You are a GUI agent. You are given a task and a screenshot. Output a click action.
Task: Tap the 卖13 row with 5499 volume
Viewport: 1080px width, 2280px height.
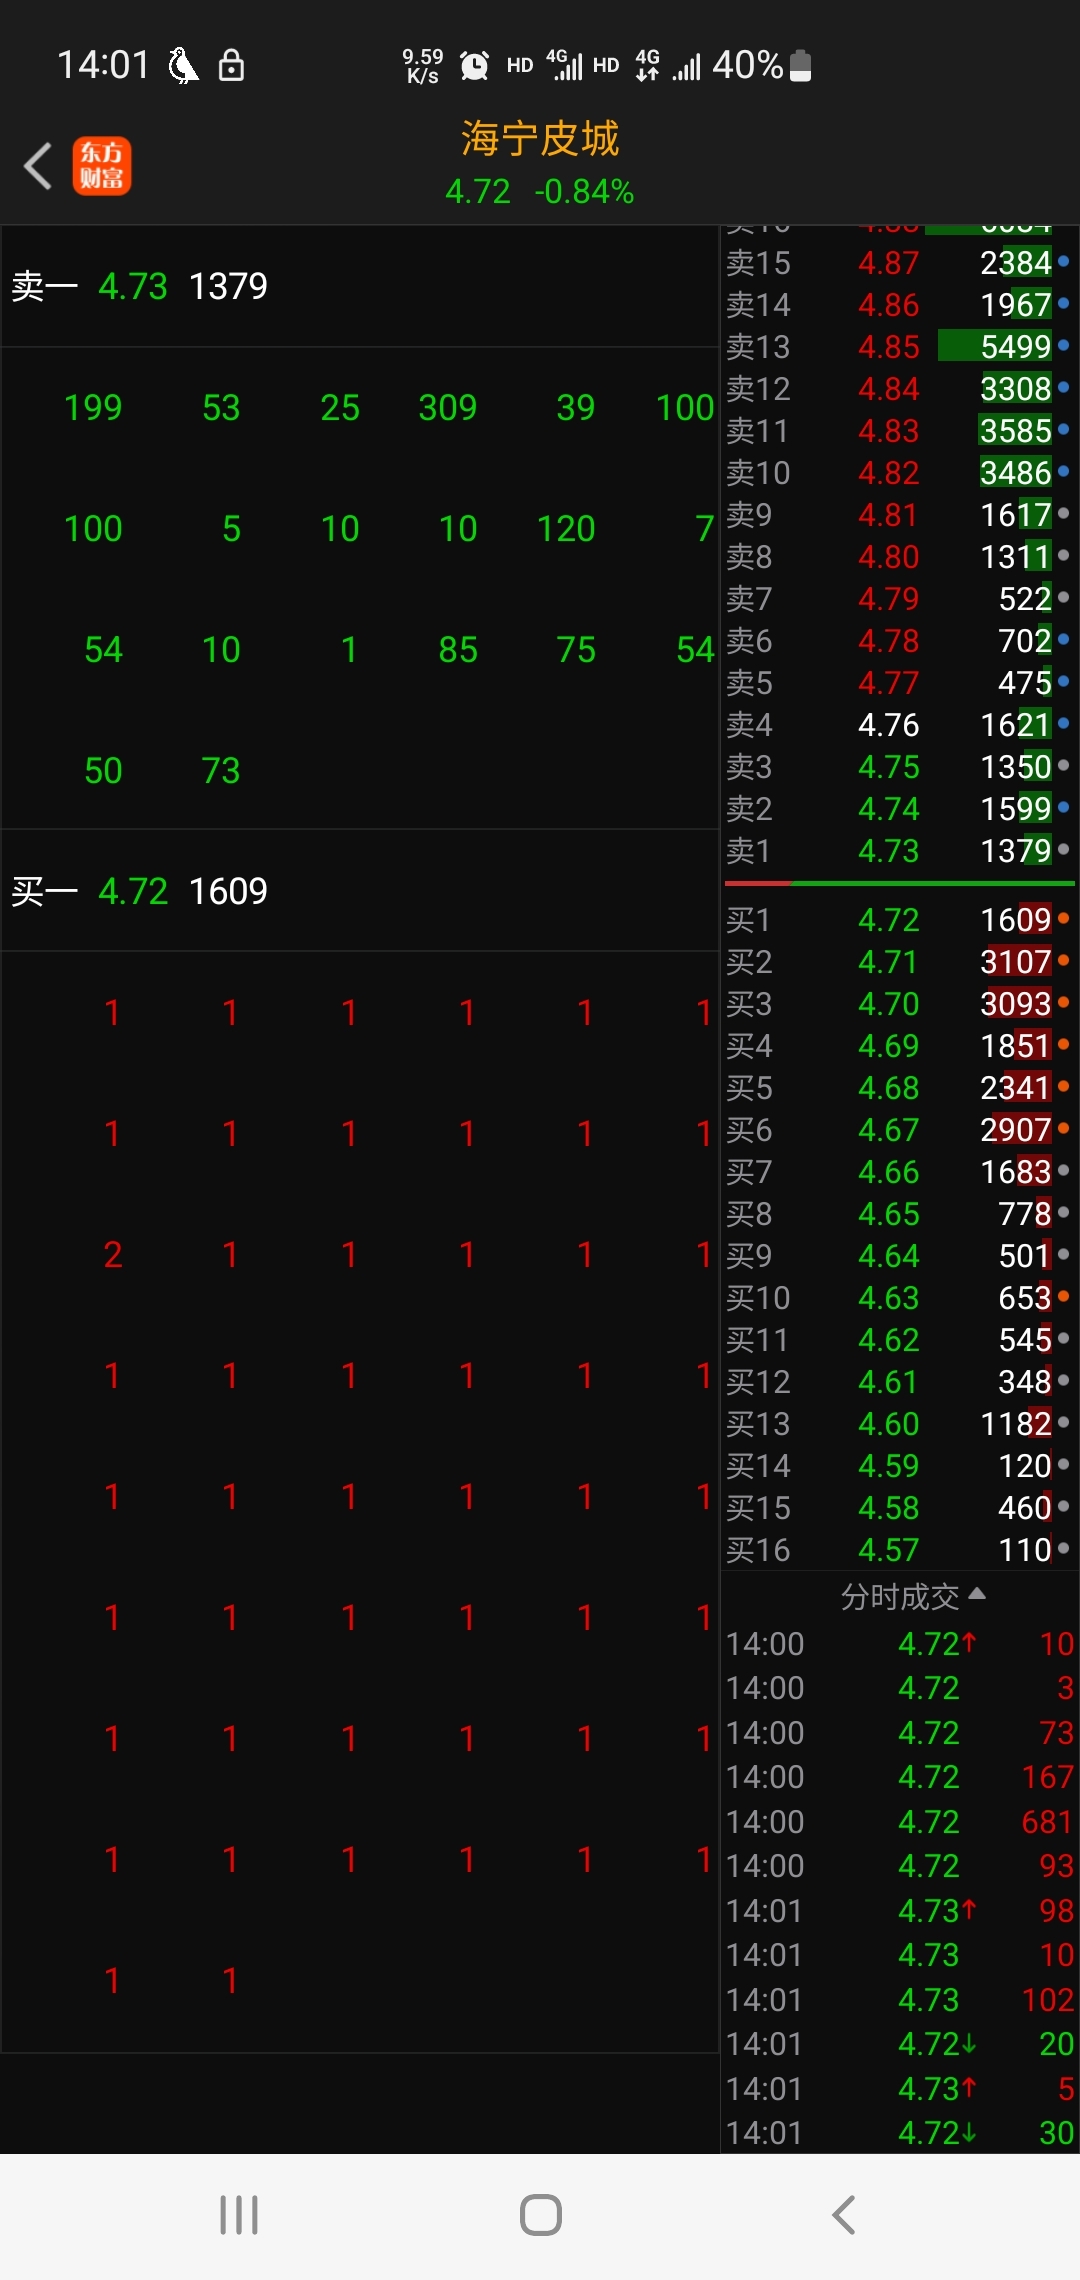coord(898,347)
